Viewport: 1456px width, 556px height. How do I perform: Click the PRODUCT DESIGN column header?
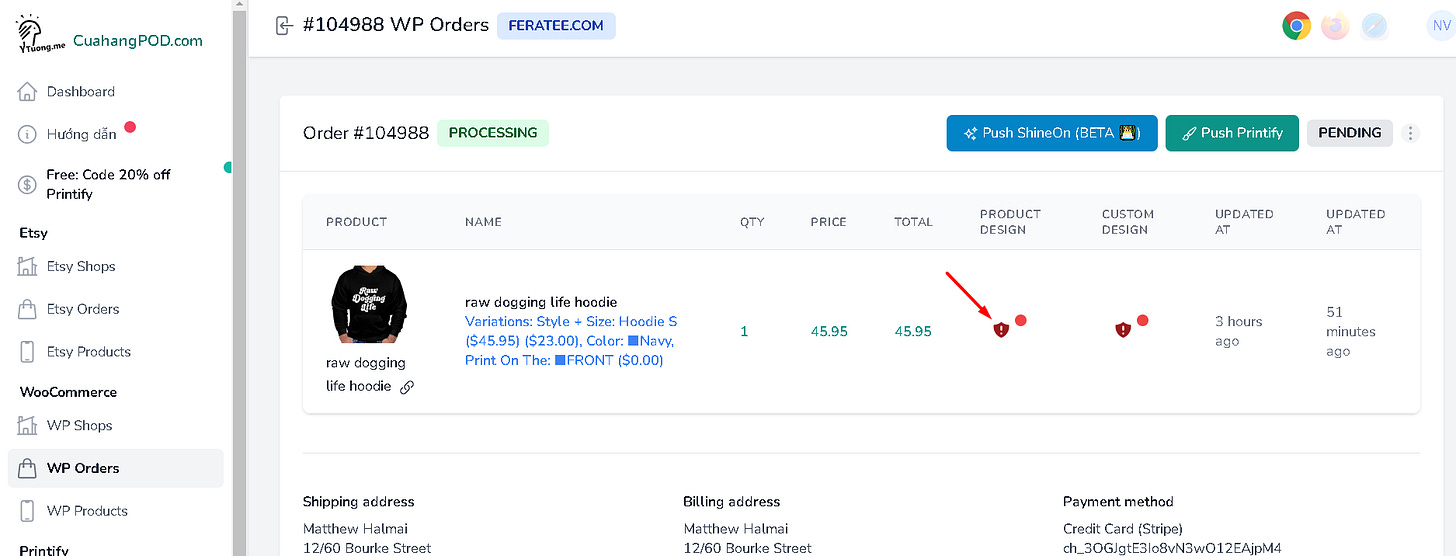(x=1010, y=222)
